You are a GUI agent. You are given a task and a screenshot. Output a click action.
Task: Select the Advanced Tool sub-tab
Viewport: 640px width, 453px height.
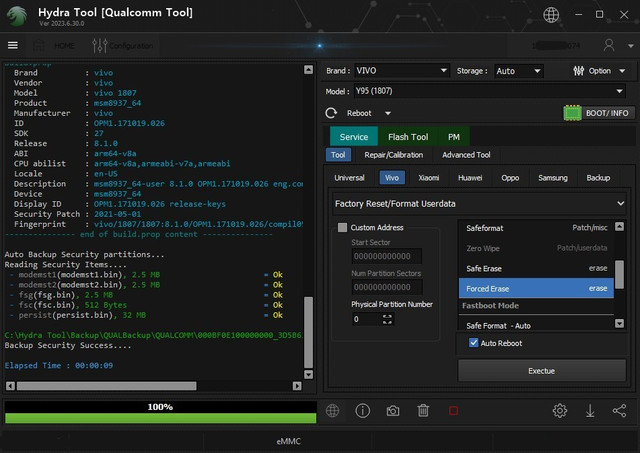coord(466,155)
